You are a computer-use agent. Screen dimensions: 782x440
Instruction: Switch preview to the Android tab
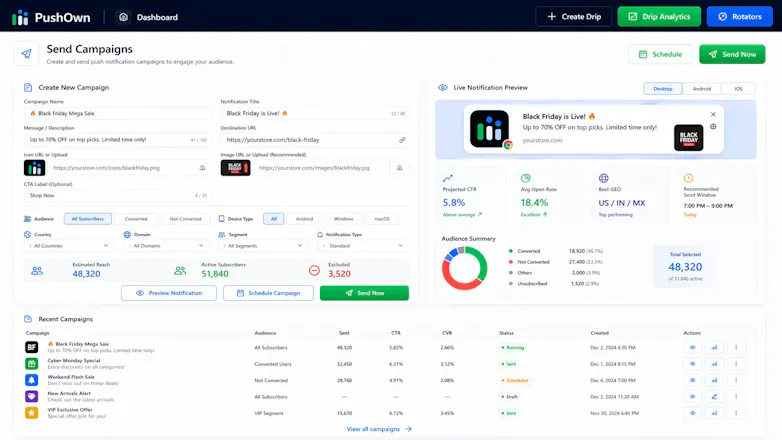pos(702,89)
